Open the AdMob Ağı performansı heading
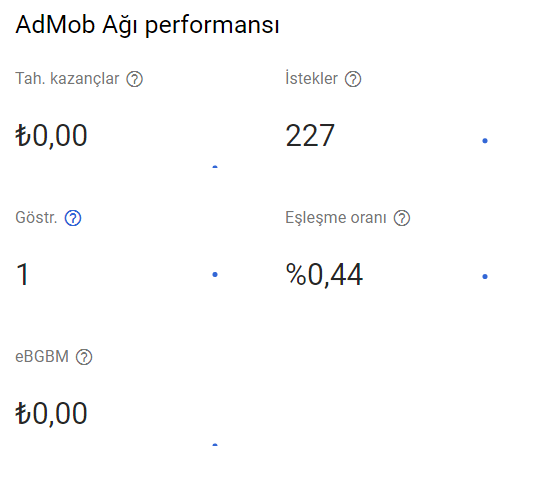This screenshot has width=541, height=477. (x=147, y=26)
